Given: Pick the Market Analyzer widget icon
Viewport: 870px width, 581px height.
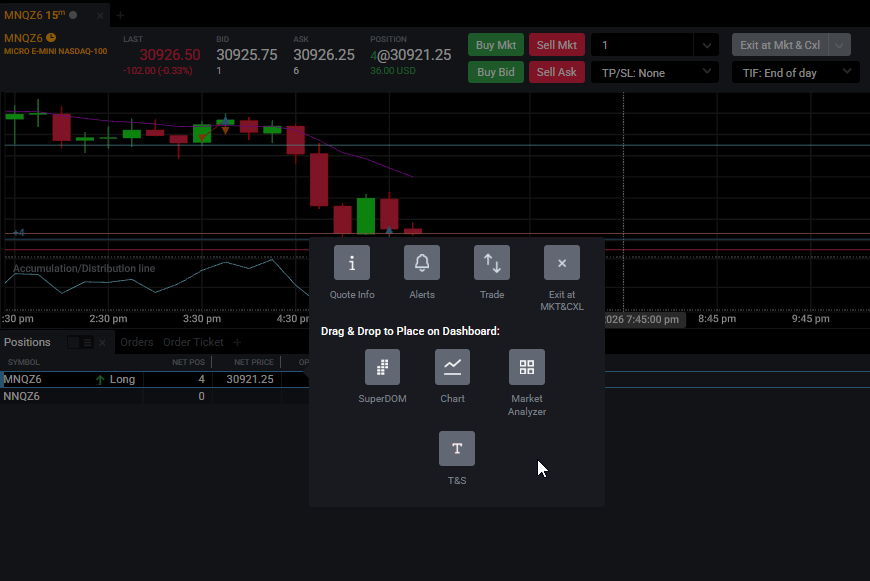Looking at the screenshot, I should click(527, 367).
